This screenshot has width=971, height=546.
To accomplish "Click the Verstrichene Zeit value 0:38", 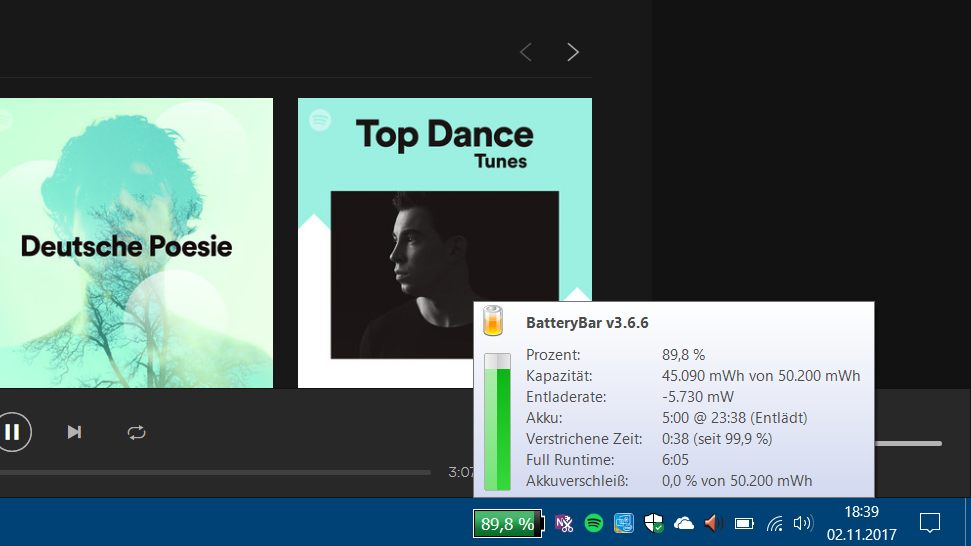I will tap(716, 439).
